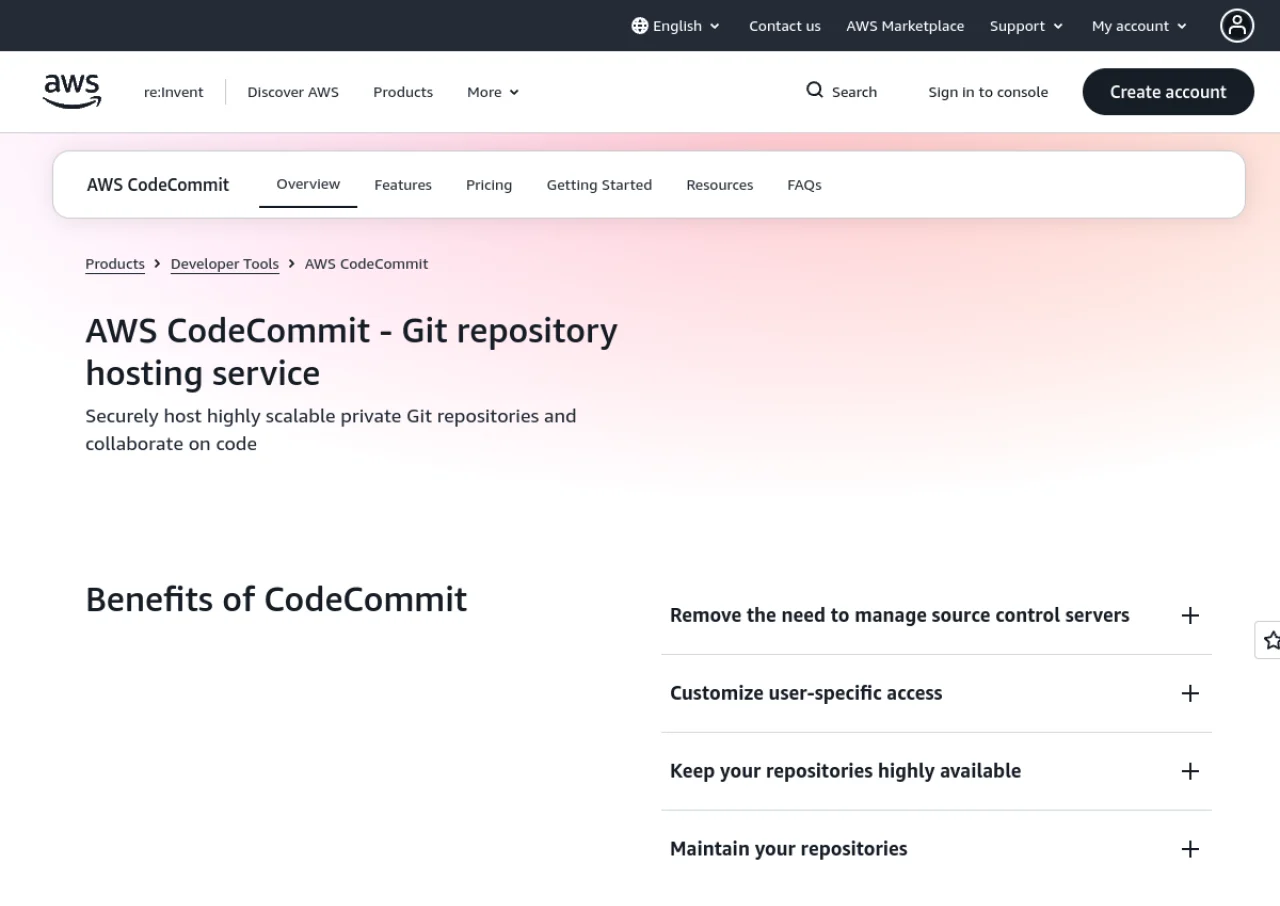Click the star feedback icon at right edge
Image resolution: width=1280 pixels, height=906 pixels.
click(x=1269, y=640)
